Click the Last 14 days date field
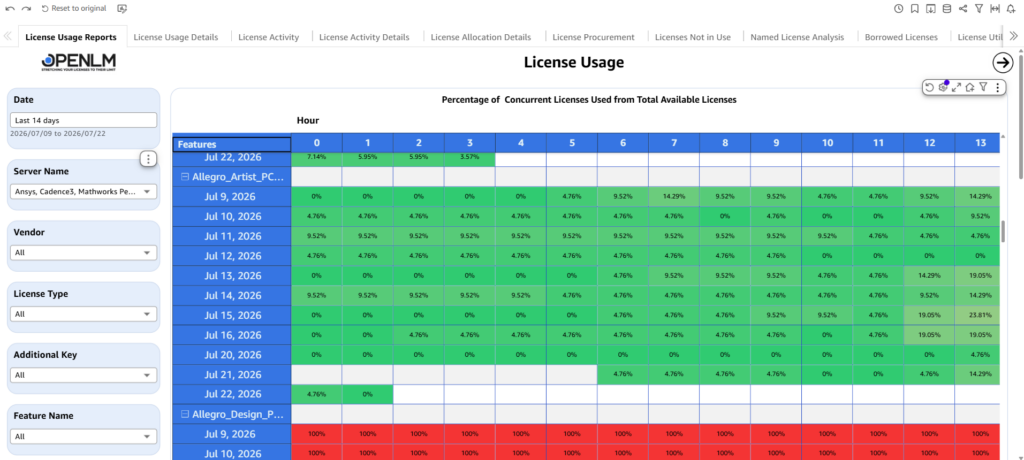The height and width of the screenshot is (460, 1024). [83, 120]
